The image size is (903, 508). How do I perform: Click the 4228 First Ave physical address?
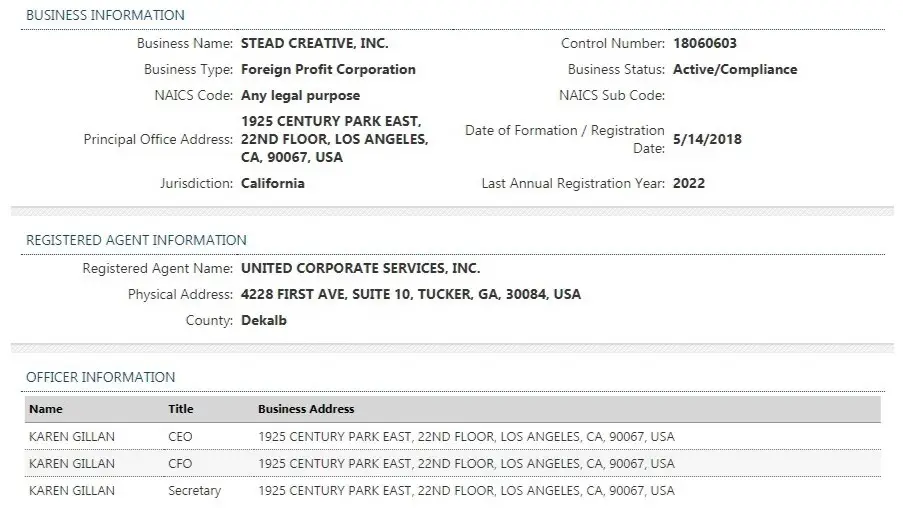(411, 294)
